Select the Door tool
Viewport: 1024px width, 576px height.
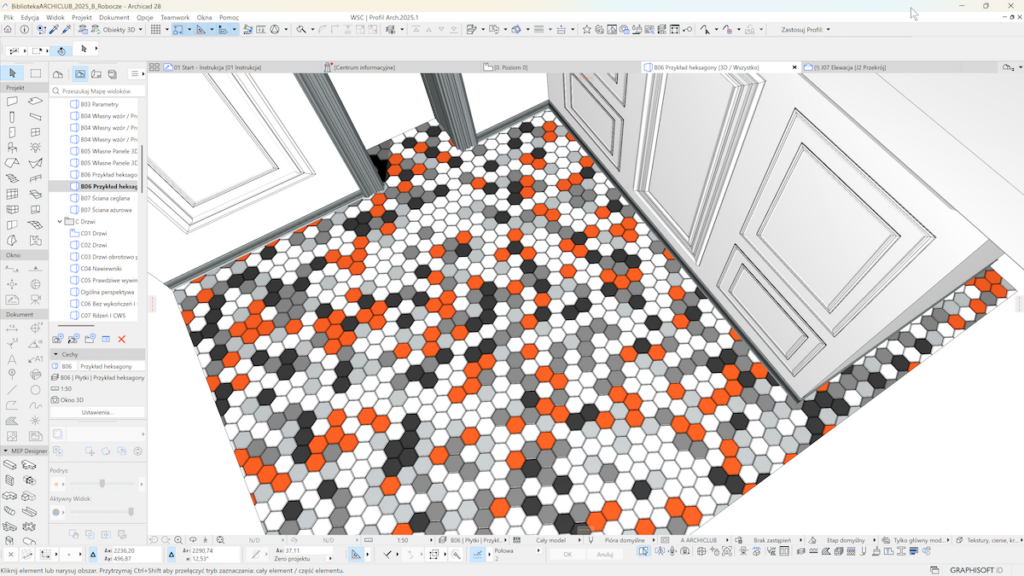12,133
